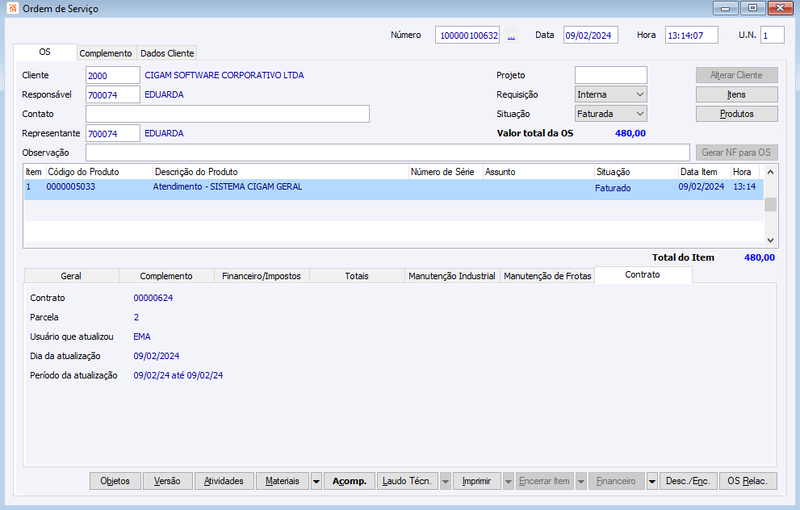Click the Objetos button

click(x=115, y=481)
